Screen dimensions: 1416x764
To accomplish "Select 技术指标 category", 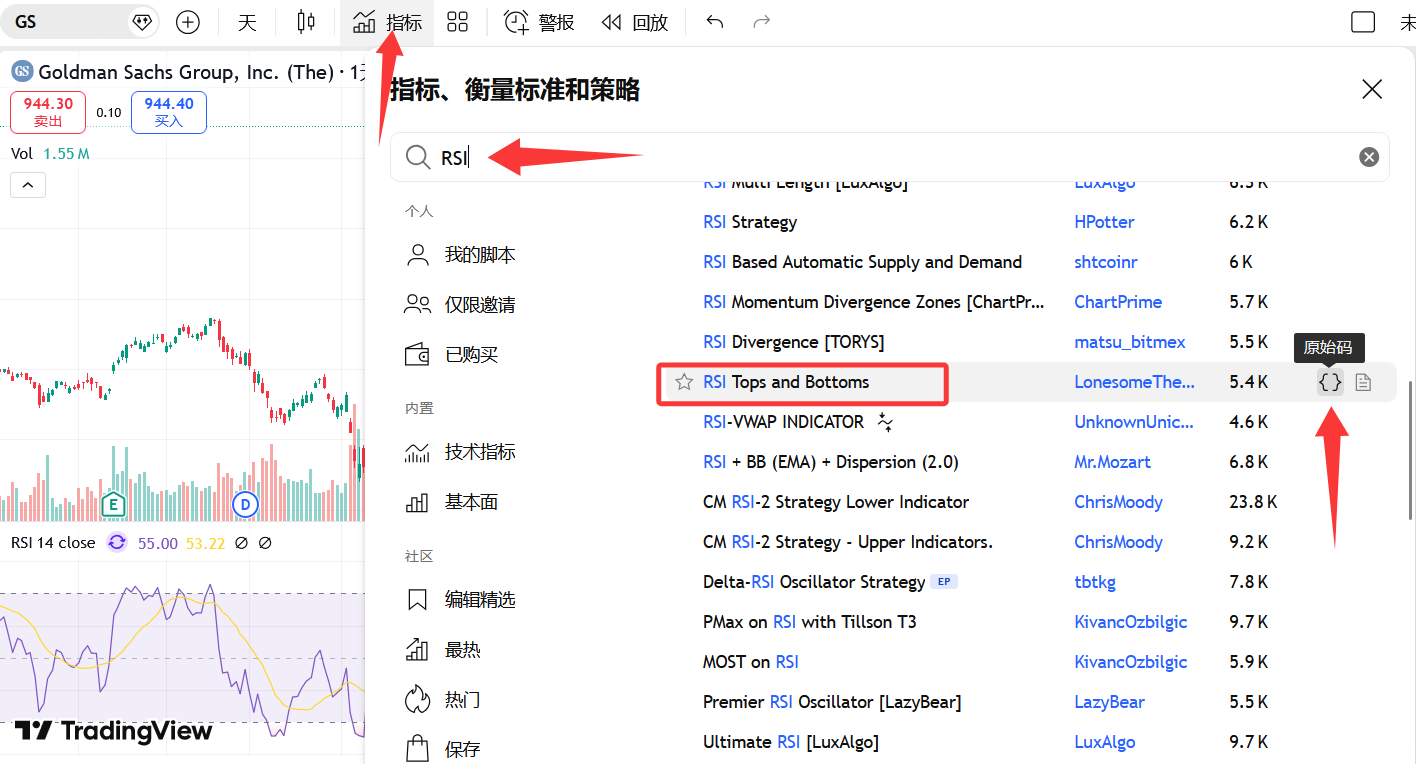I will (461, 452).
